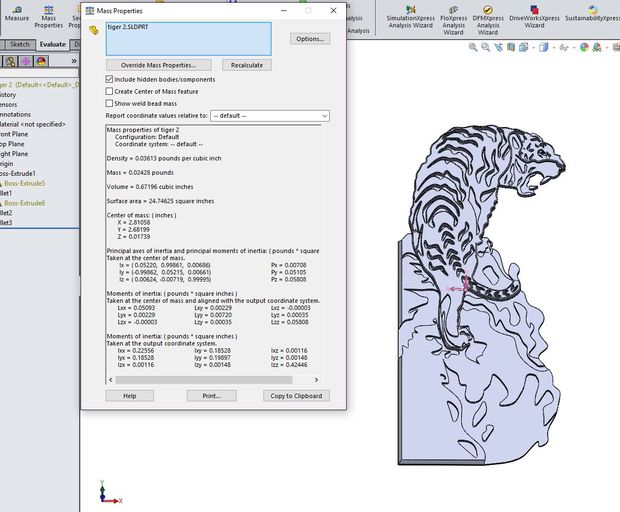Open Apply Scene dropdown arrow
The image size is (620, 512).
point(607,48)
